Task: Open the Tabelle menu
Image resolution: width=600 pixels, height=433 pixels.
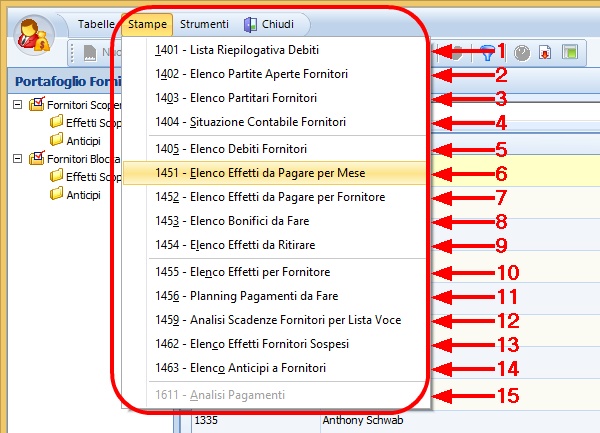Action: pyautogui.click(x=97, y=24)
